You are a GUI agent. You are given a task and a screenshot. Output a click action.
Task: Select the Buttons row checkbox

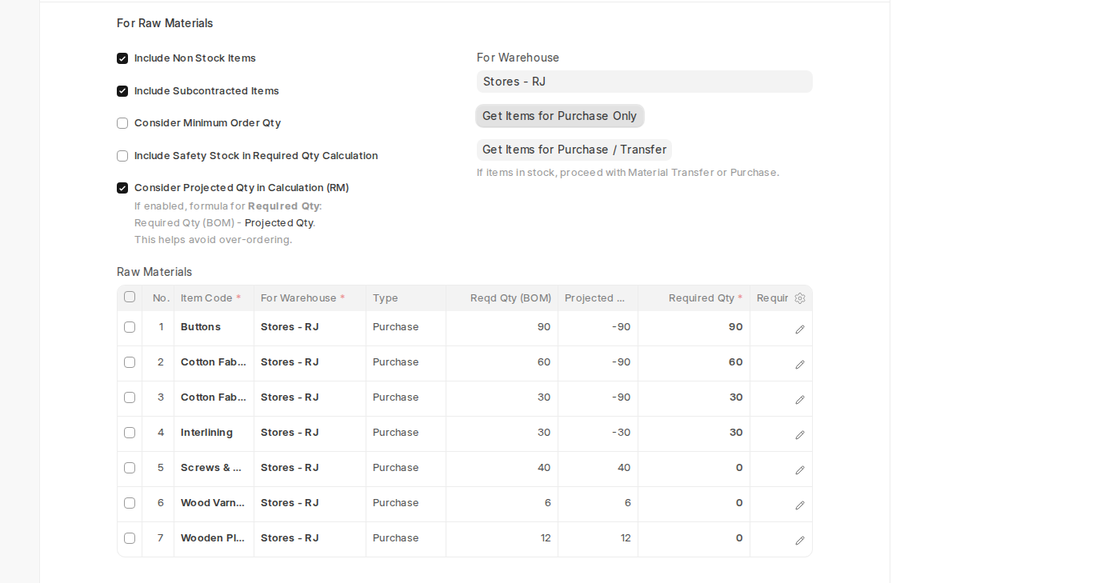coord(129,327)
